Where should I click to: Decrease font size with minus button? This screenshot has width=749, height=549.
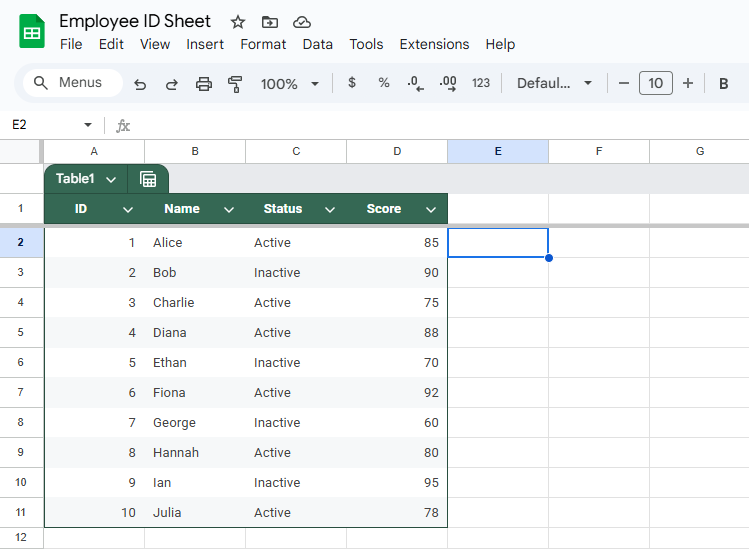623,83
